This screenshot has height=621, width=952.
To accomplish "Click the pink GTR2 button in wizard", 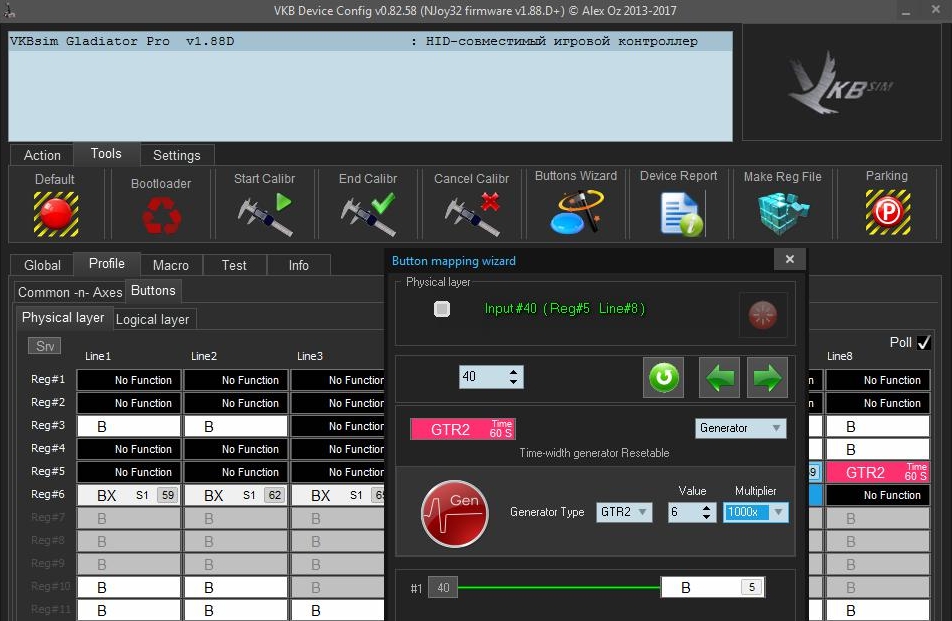I will point(463,429).
